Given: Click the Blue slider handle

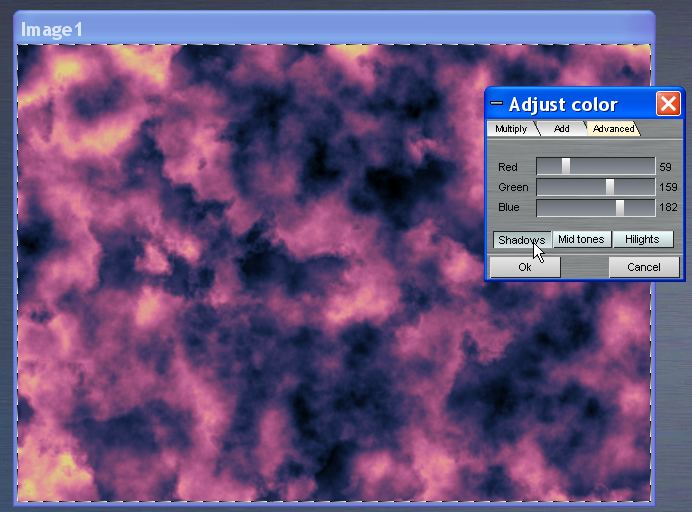Looking at the screenshot, I should (620, 208).
